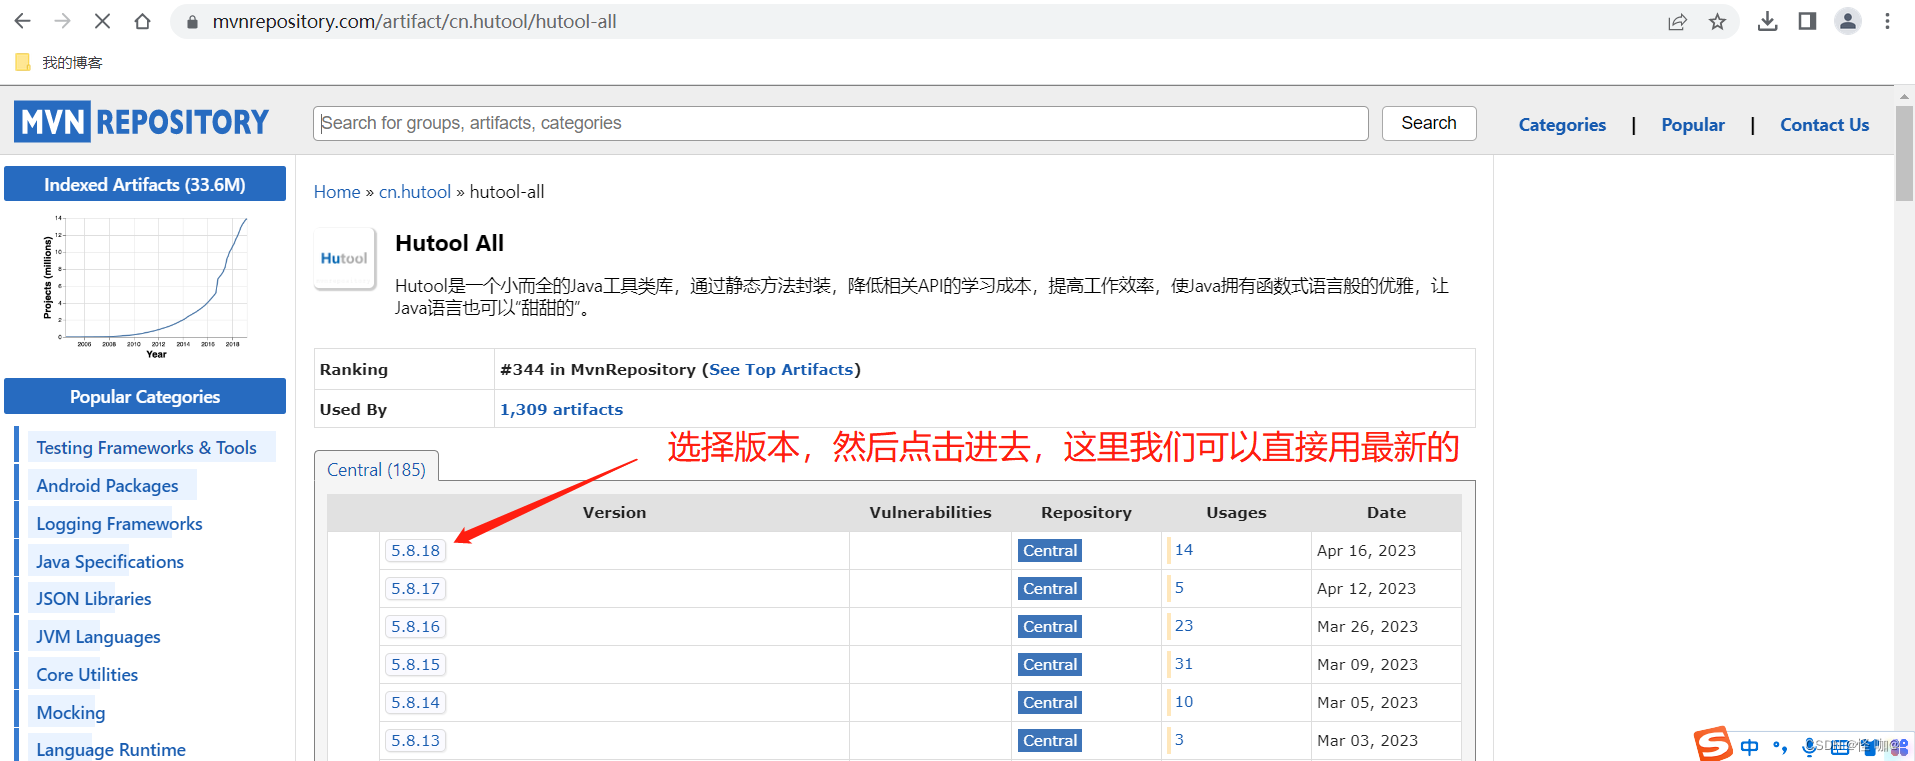The image size is (1915, 761).
Task: Open Categories in the header
Action: 1562,125
